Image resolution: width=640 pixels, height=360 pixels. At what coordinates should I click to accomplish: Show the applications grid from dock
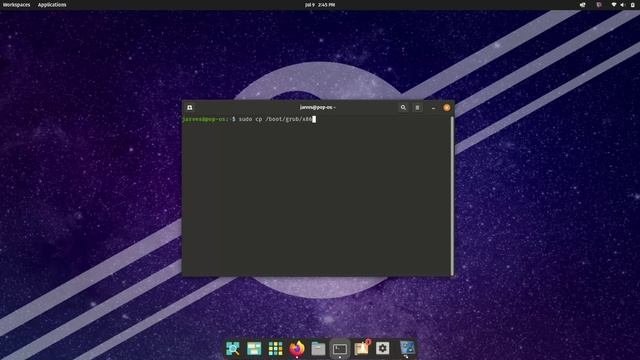276,349
